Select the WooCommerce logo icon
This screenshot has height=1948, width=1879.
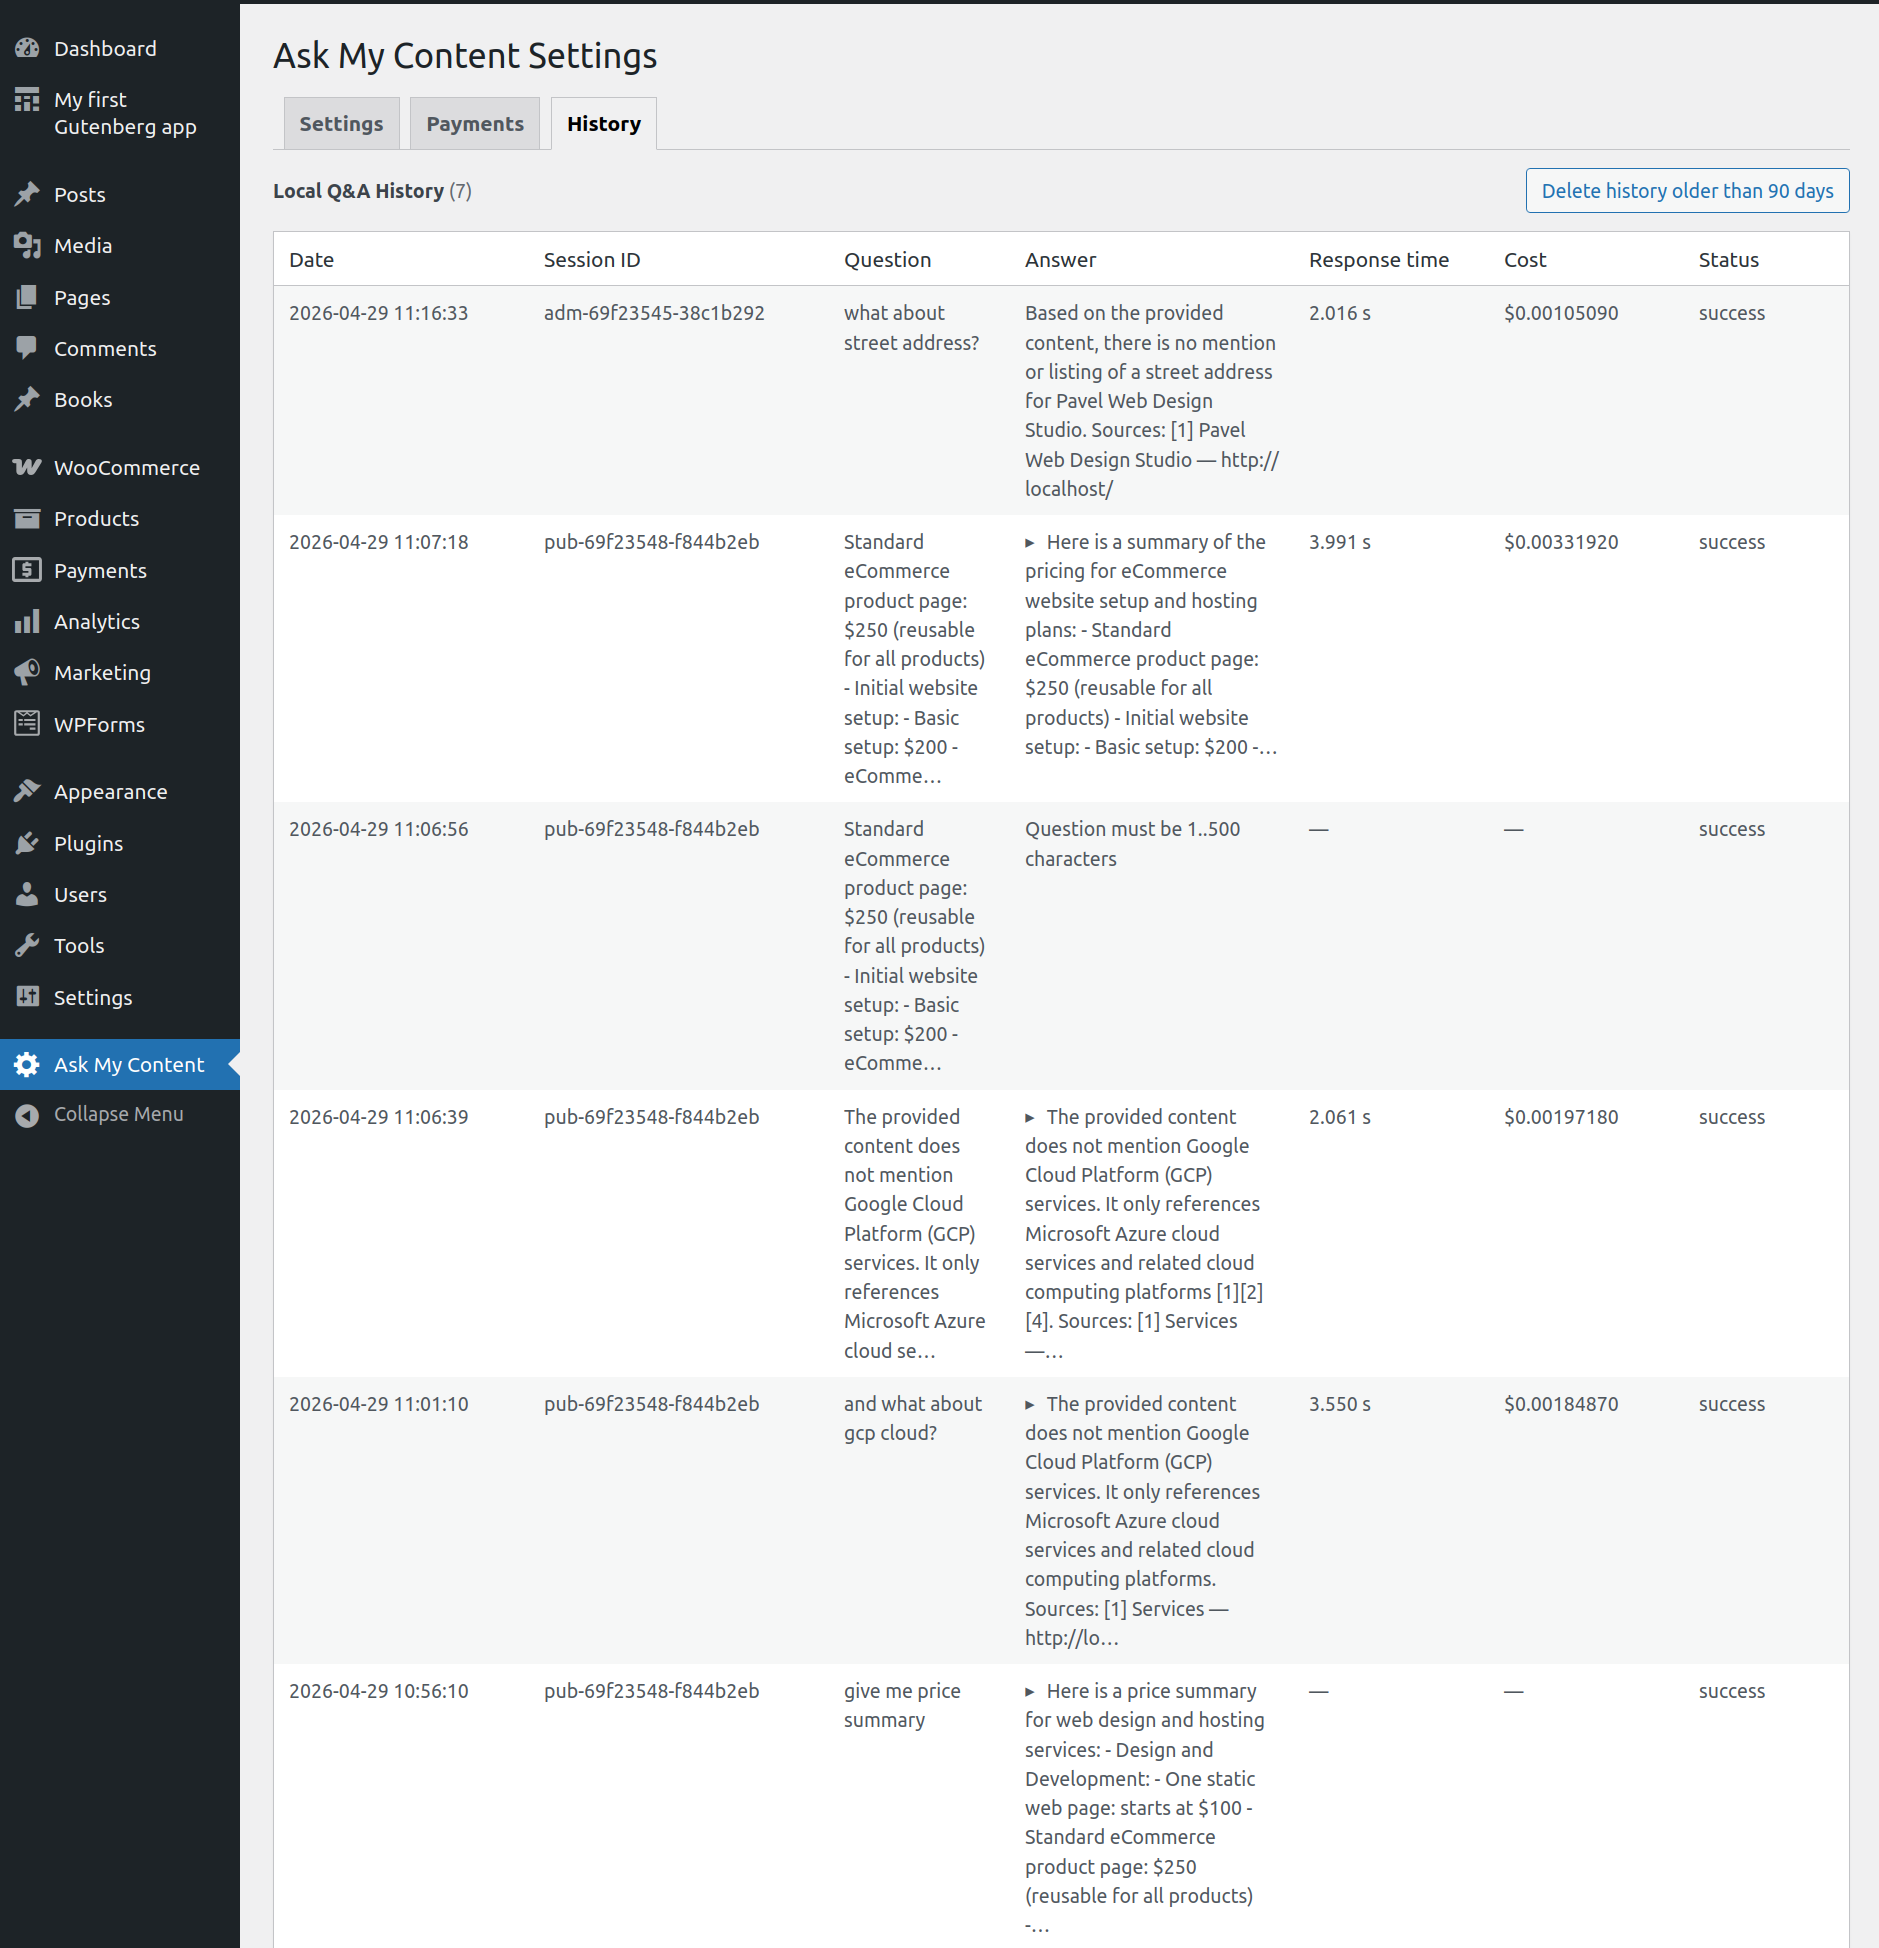pos(27,467)
